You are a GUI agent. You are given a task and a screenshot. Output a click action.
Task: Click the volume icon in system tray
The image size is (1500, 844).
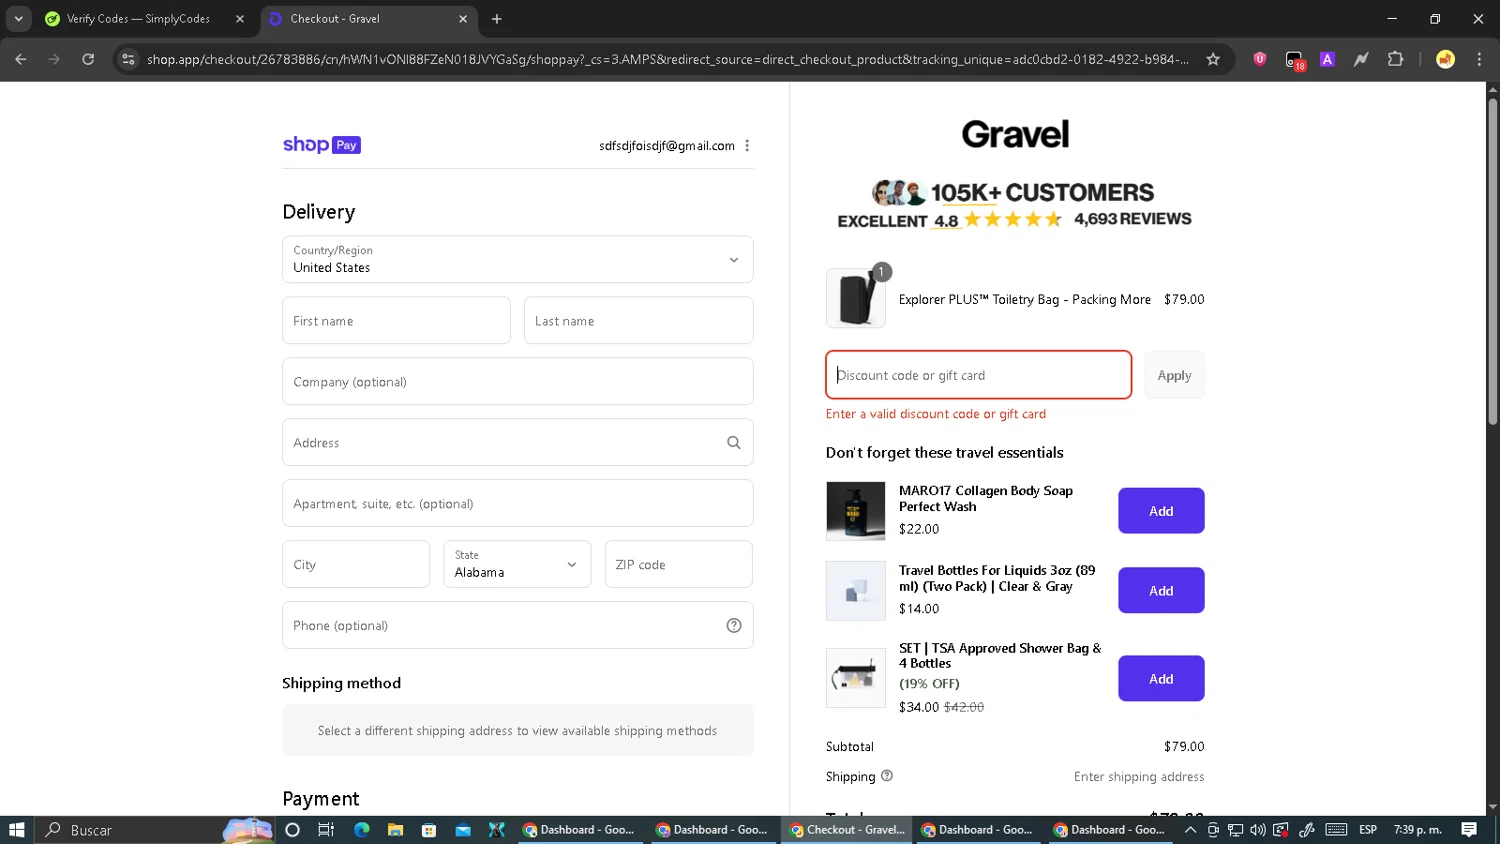[1258, 830]
